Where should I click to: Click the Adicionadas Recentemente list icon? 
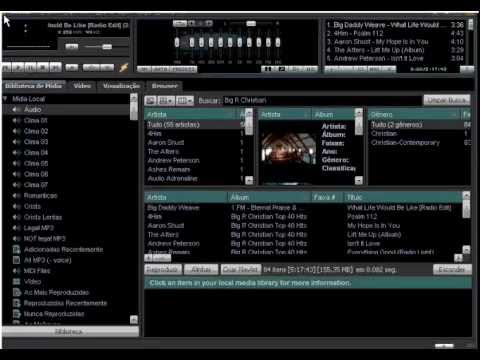[16, 249]
